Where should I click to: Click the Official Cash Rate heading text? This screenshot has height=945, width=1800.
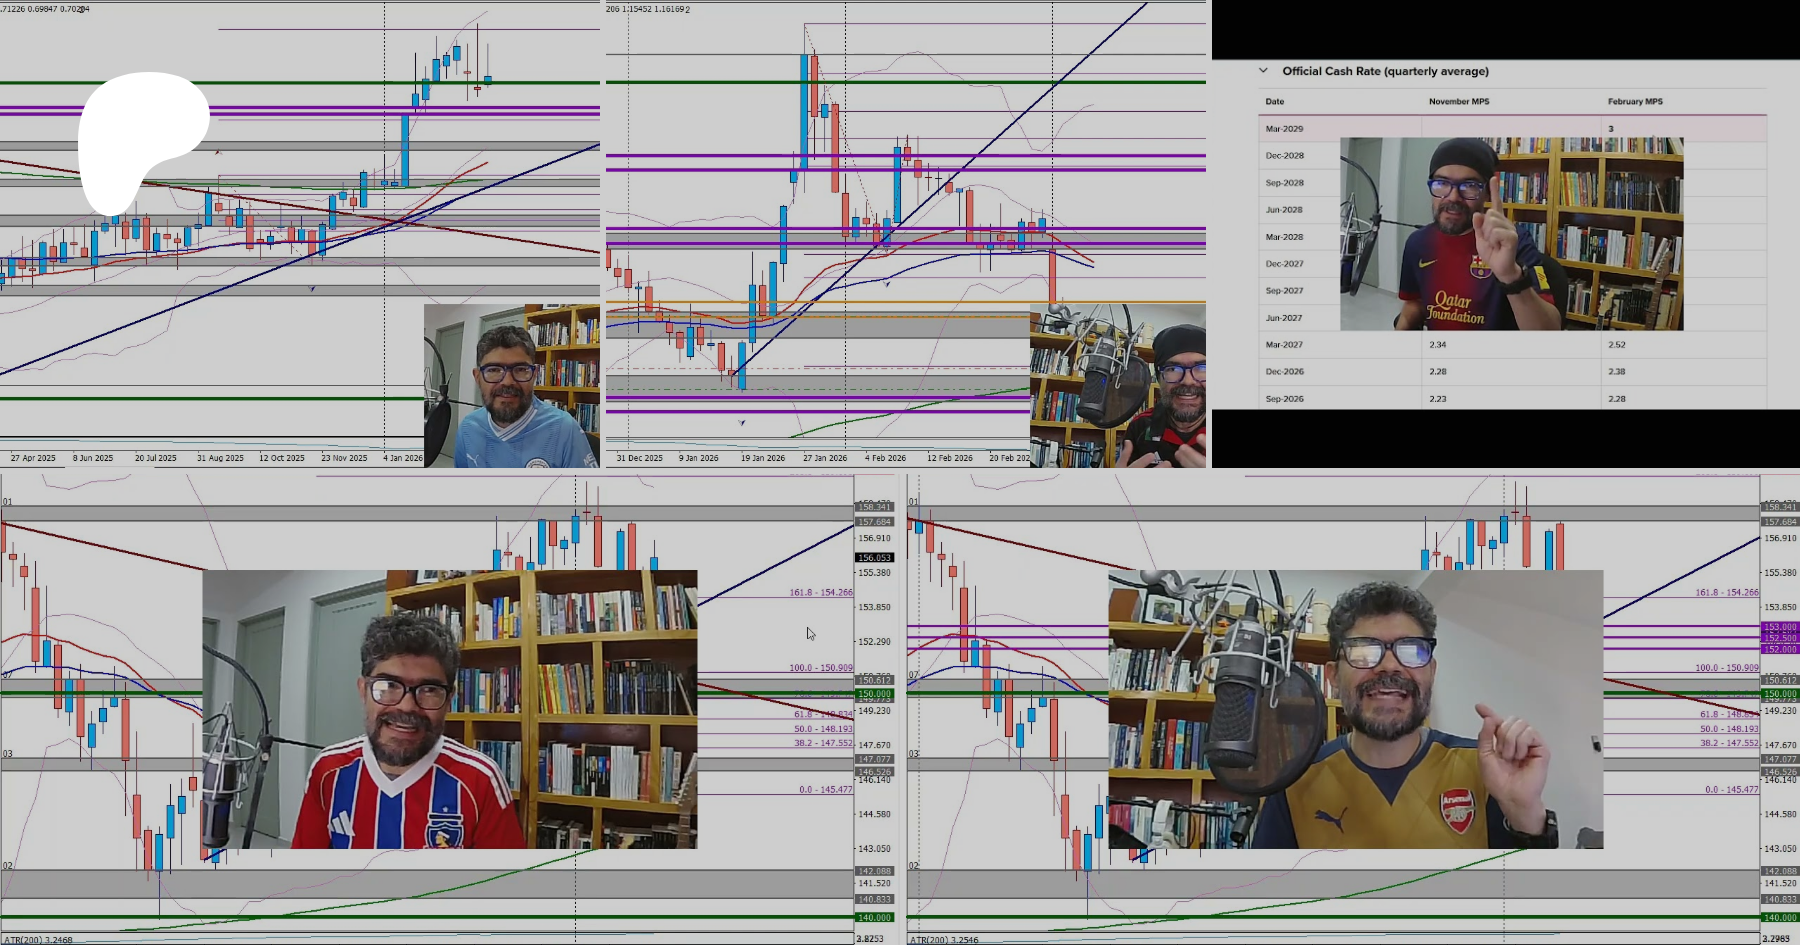(1385, 71)
